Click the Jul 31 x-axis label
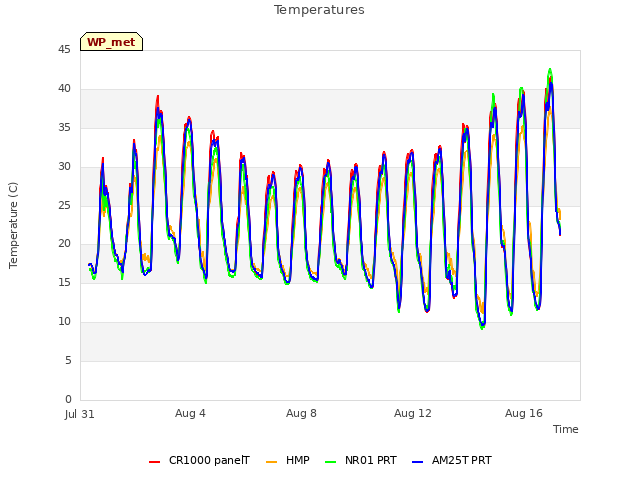640x480 pixels. 80,414
